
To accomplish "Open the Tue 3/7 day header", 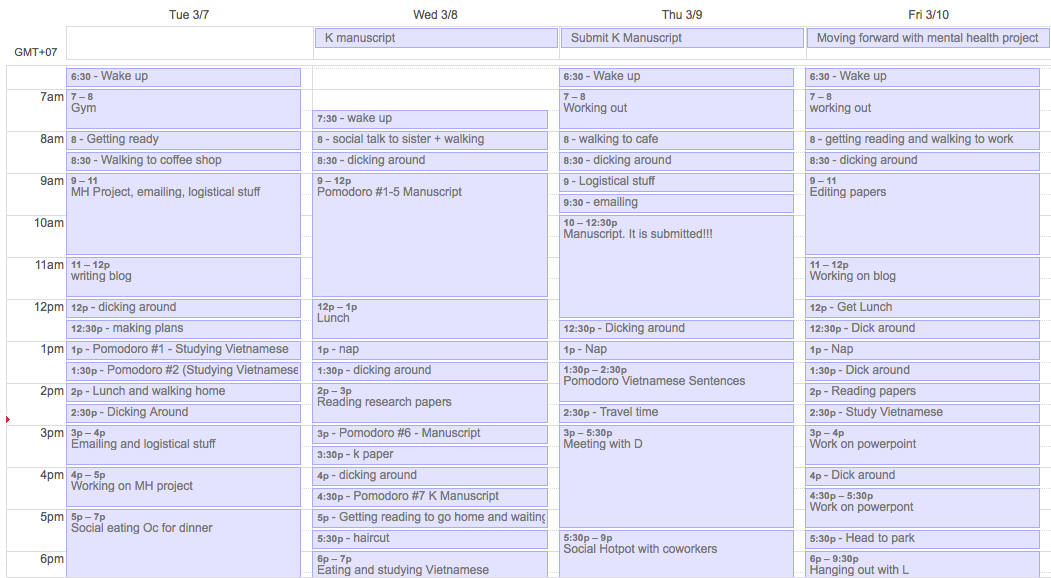I will click(x=188, y=15).
